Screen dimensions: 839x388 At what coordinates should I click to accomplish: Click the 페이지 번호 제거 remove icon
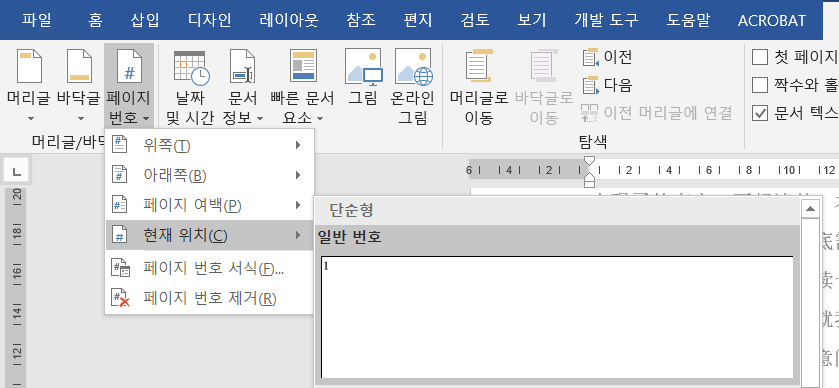tap(120, 298)
